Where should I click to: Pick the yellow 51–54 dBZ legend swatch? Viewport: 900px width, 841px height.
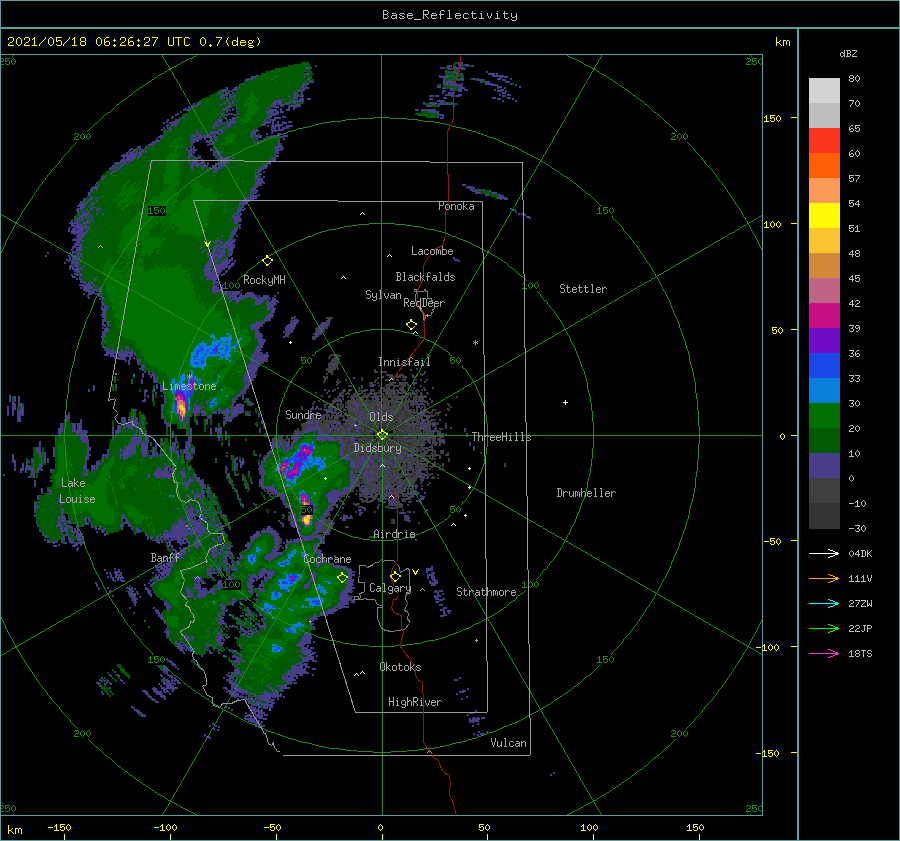tap(824, 216)
